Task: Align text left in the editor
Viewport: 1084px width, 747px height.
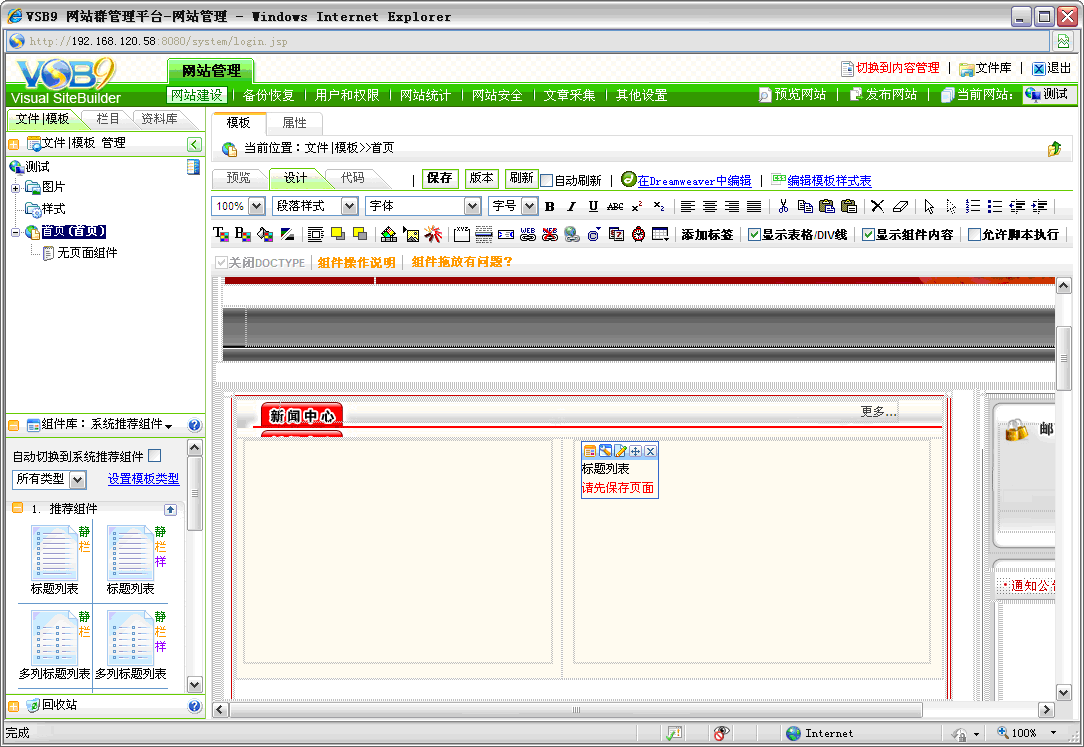Action: pyautogui.click(x=688, y=207)
